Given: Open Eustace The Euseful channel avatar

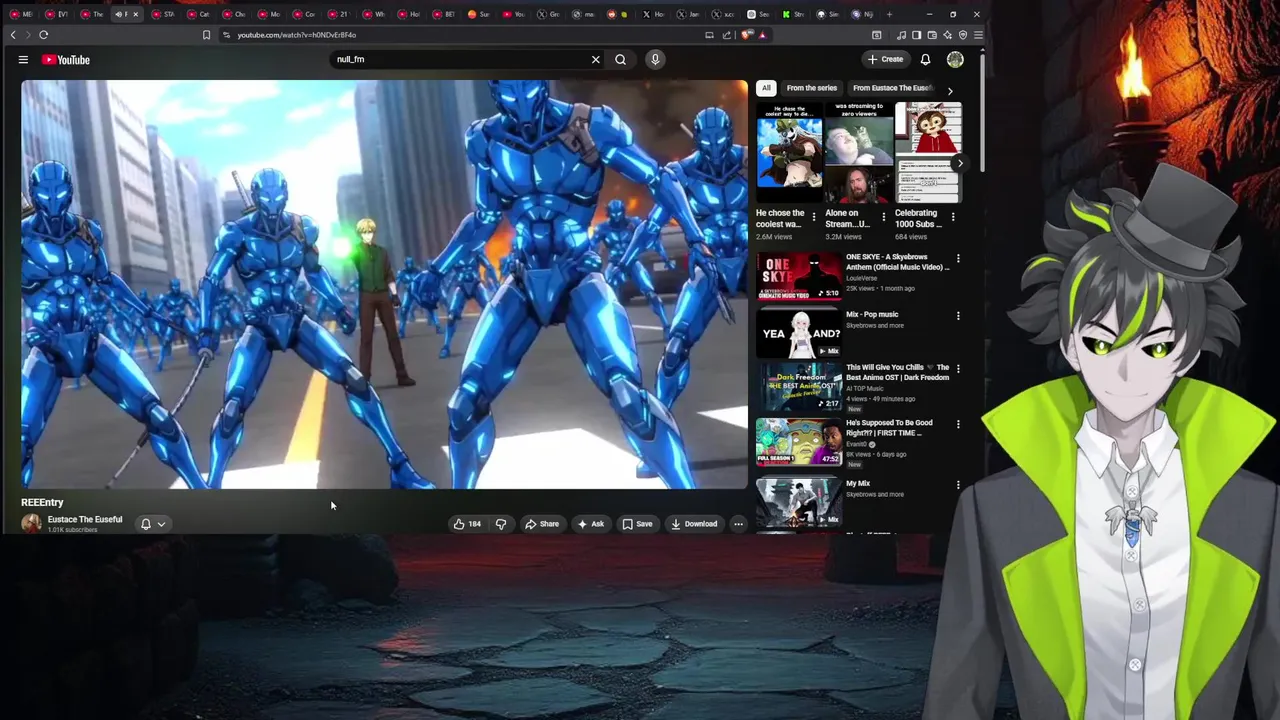Looking at the screenshot, I should (31, 523).
